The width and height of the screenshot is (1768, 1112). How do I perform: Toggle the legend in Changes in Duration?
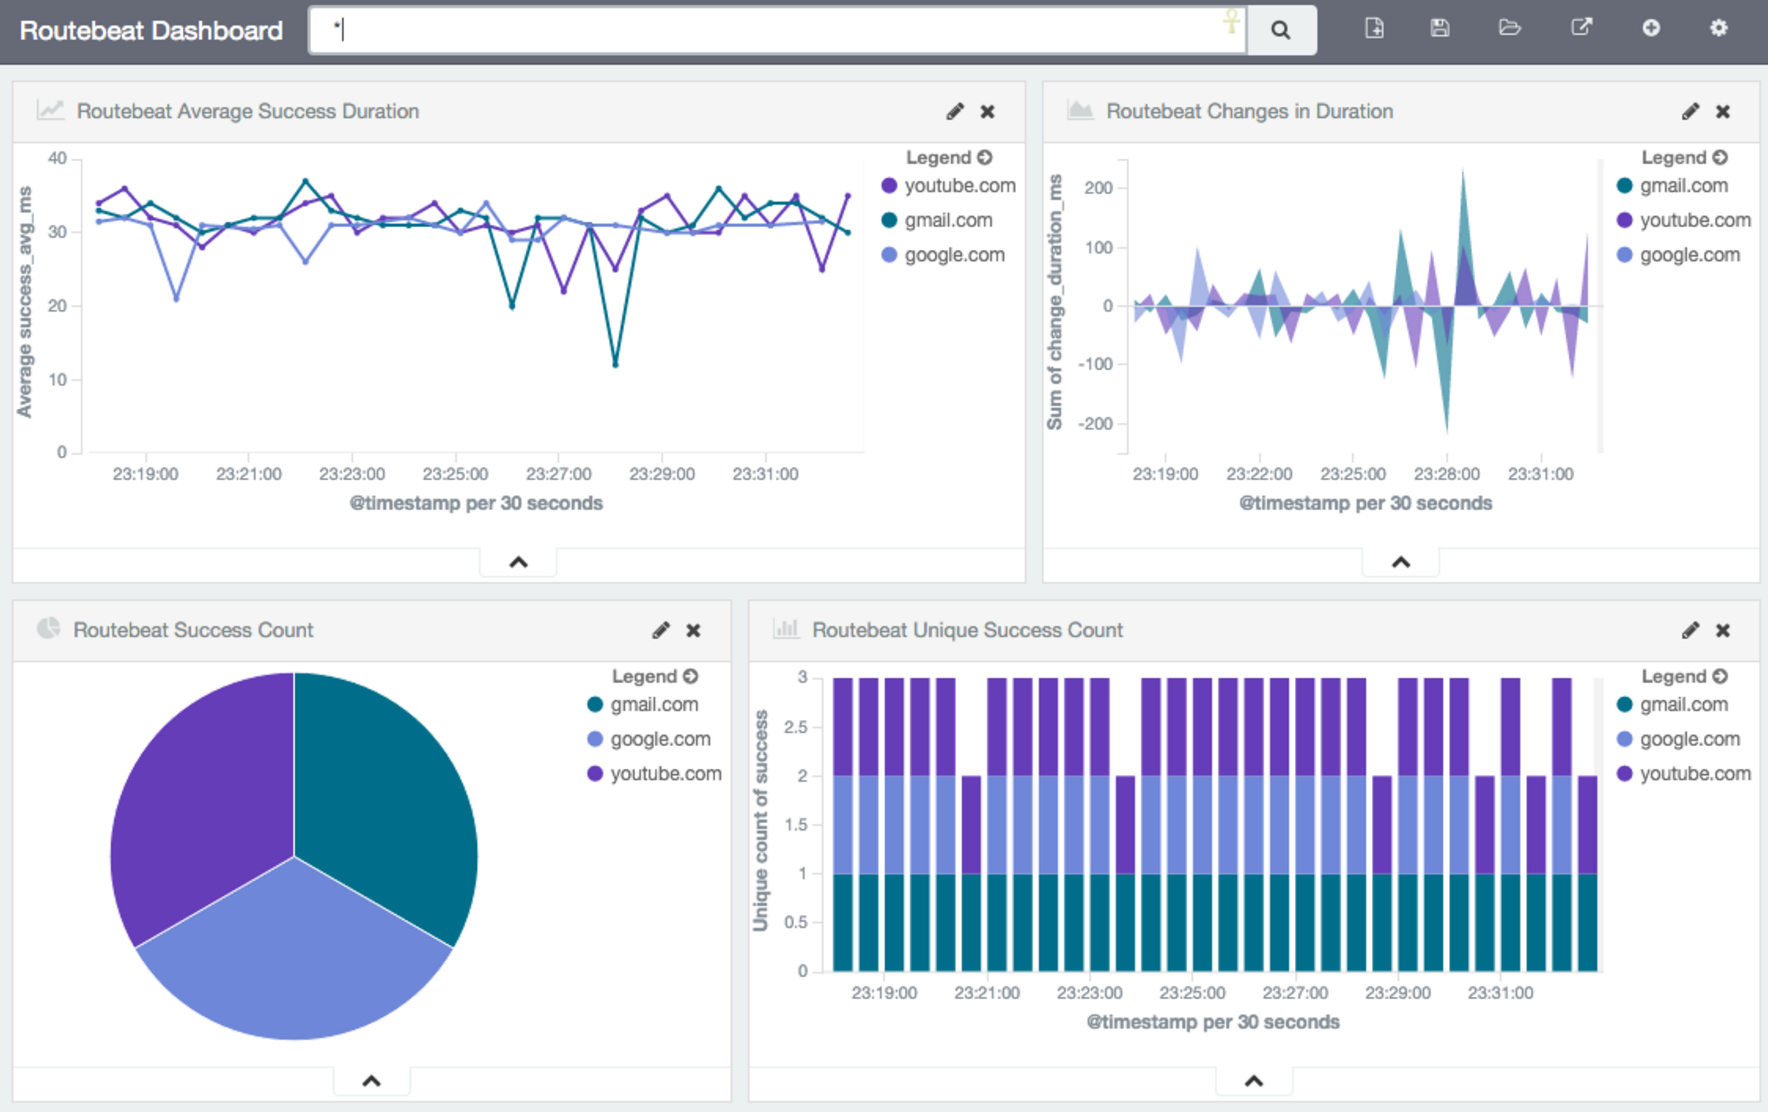click(x=1720, y=157)
